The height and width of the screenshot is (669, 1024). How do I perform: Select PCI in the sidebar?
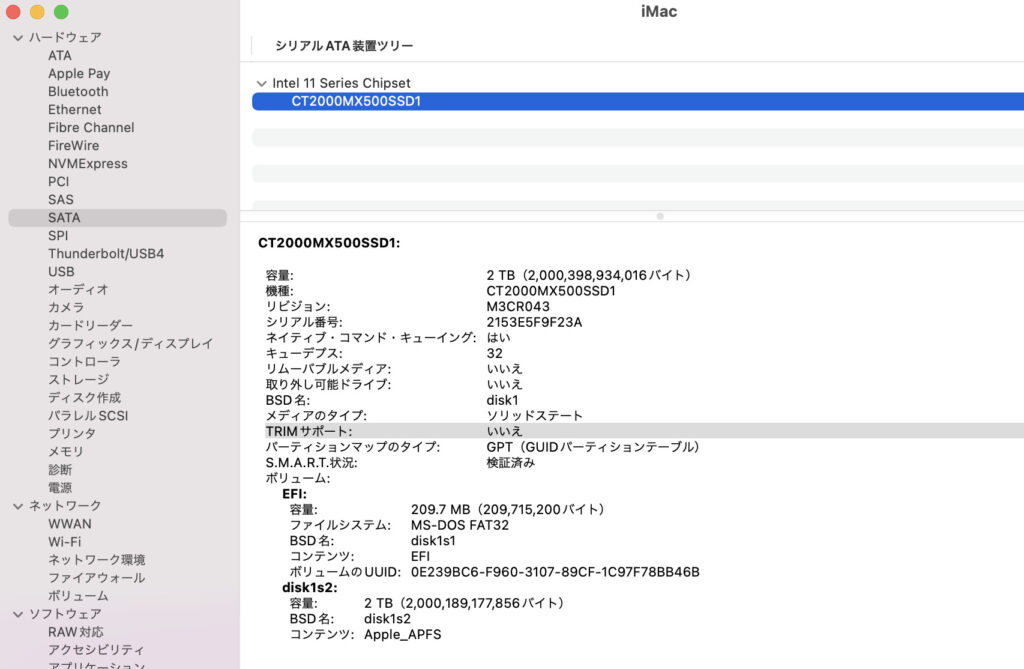58,182
